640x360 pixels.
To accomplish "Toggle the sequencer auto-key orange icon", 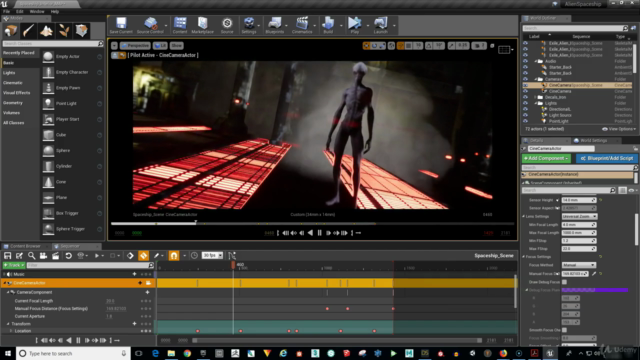I will coord(143,256).
